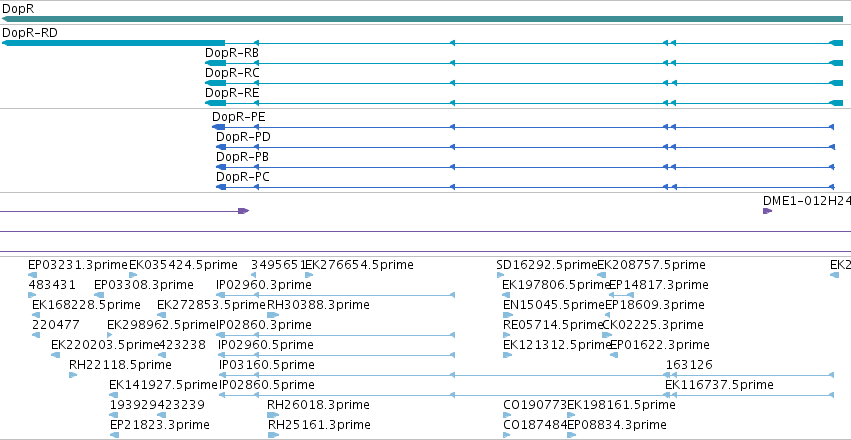
Task: Select EST EK116737.5prime
Action: point(719,385)
